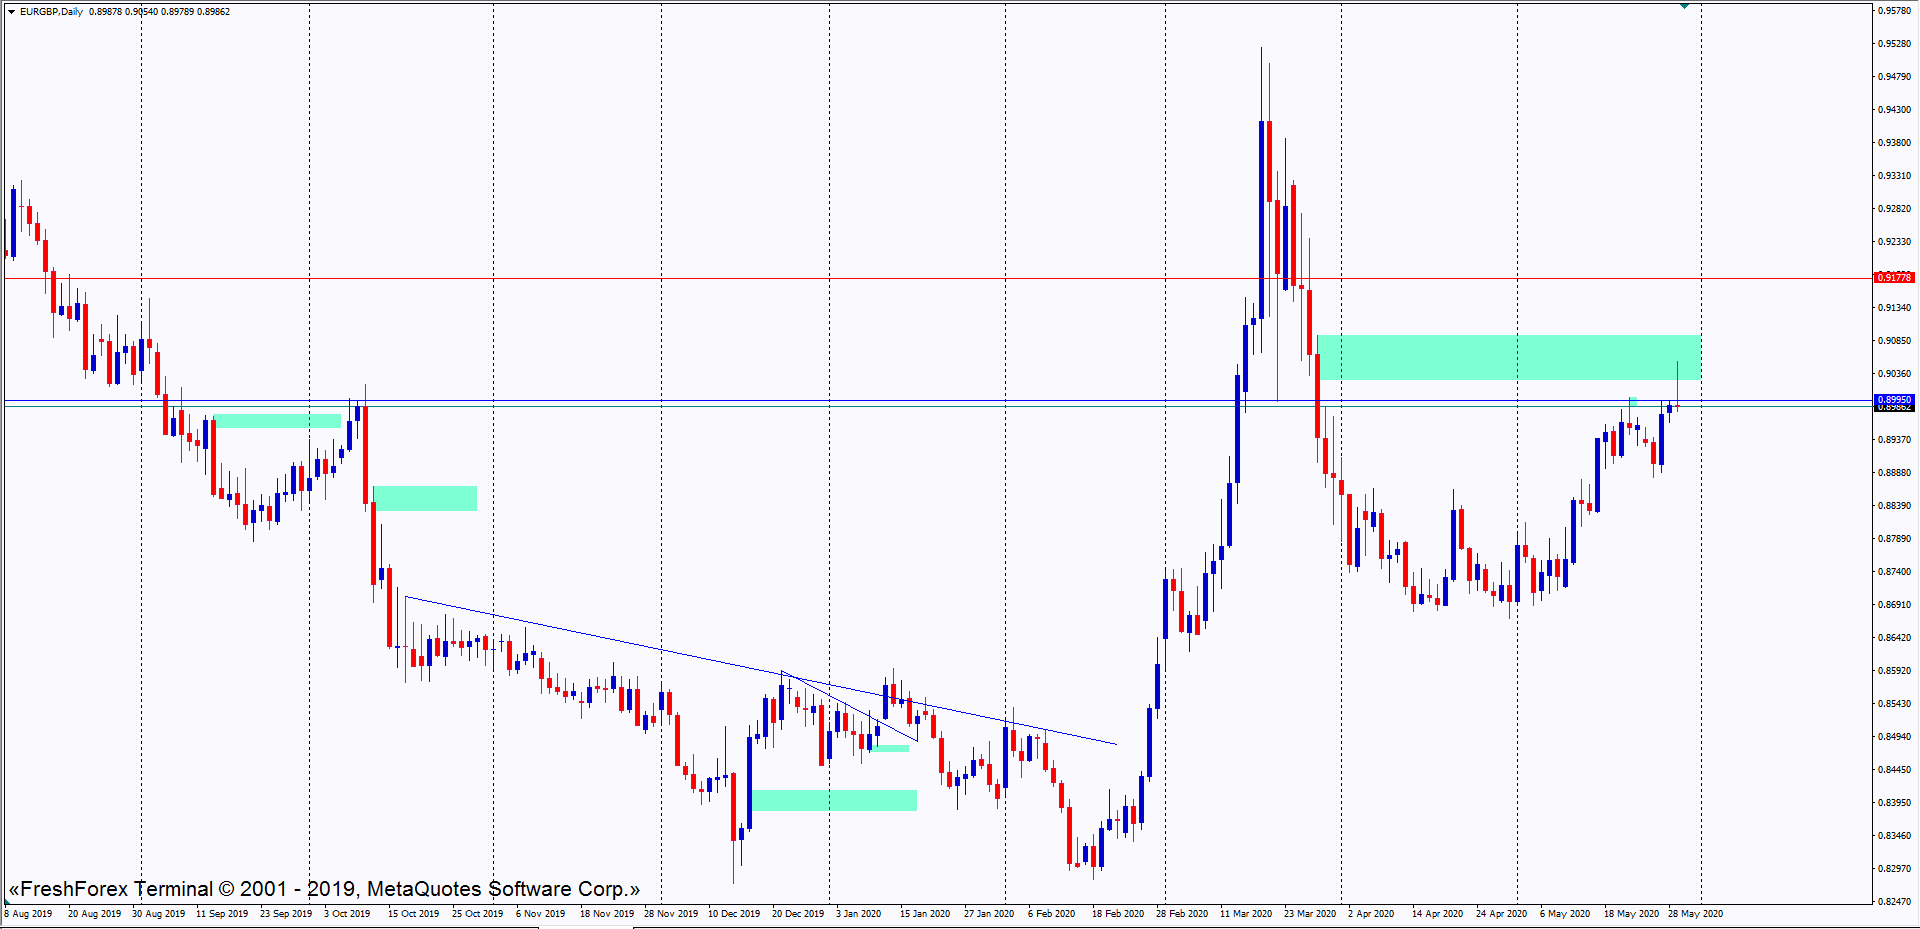Click the chart shift triangle at top edge

coord(1684,6)
